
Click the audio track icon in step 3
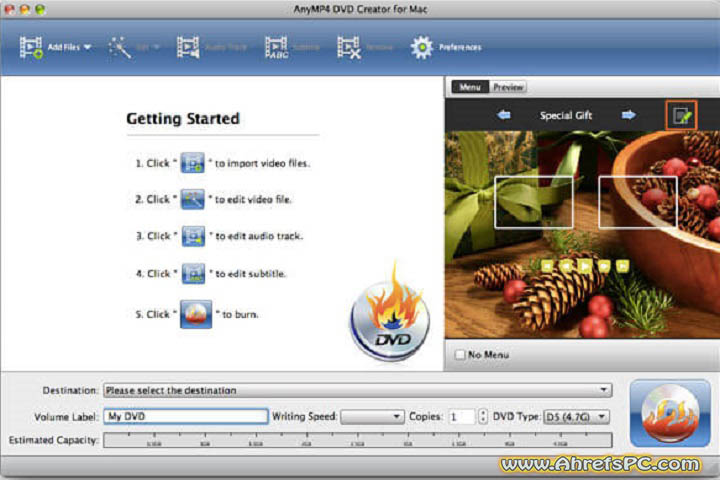[x=193, y=236]
